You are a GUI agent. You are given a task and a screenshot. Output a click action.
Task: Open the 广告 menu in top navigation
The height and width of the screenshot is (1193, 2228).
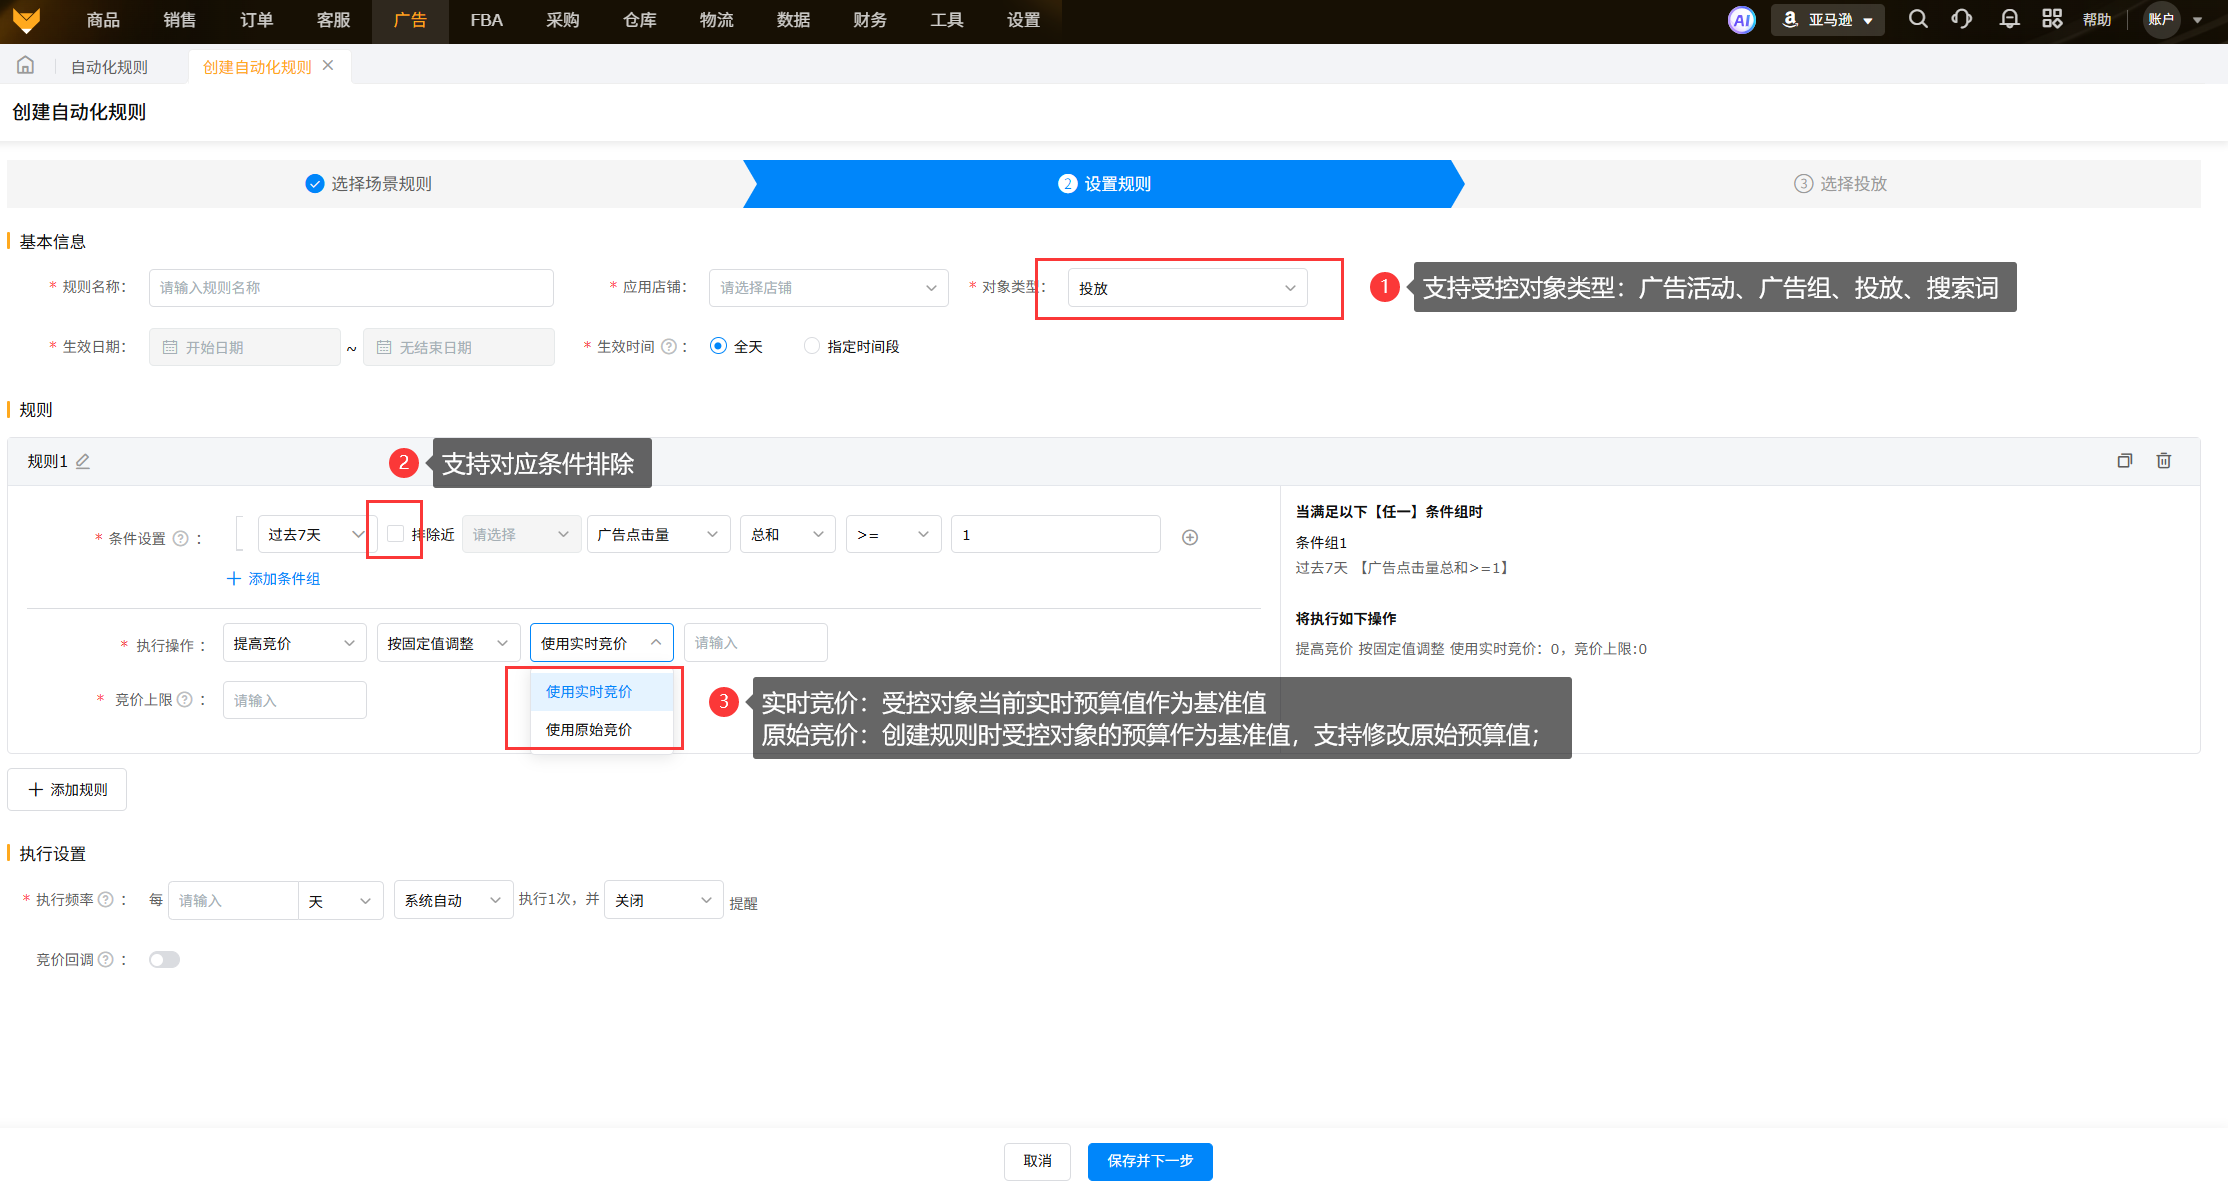pyautogui.click(x=410, y=20)
